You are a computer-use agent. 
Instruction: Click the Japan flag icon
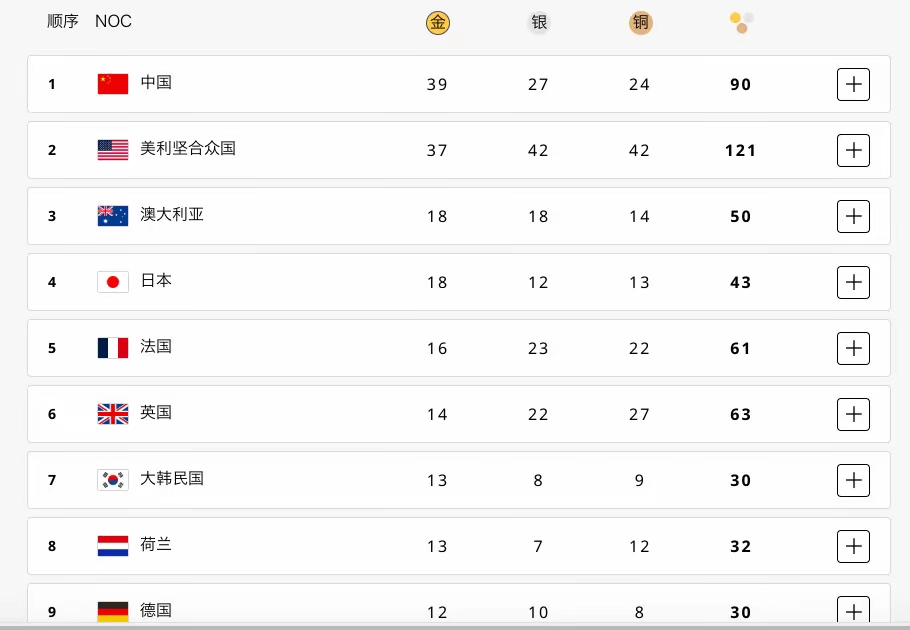point(113,282)
